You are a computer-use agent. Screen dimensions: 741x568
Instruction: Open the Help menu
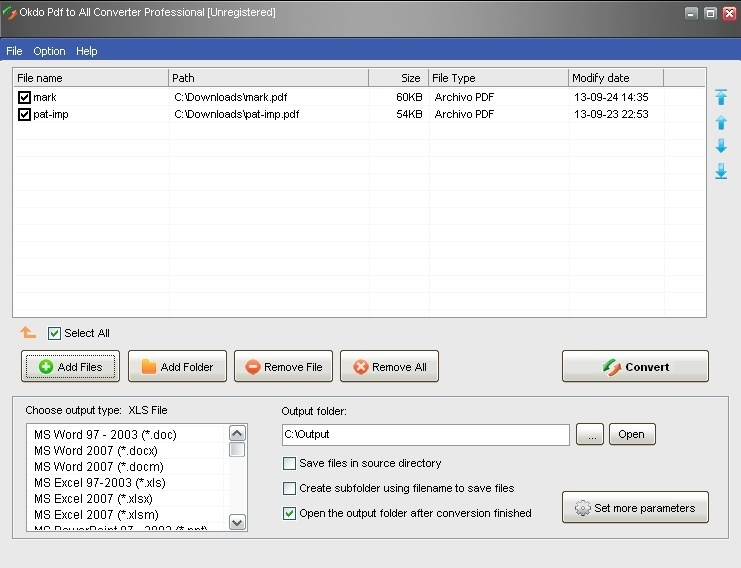pos(86,51)
